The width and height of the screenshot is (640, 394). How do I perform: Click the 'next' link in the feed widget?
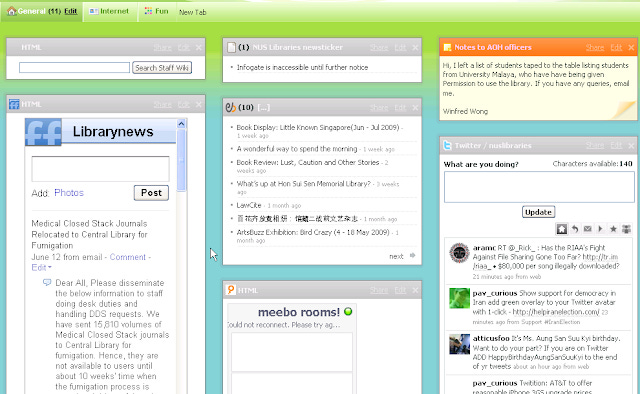[396, 256]
